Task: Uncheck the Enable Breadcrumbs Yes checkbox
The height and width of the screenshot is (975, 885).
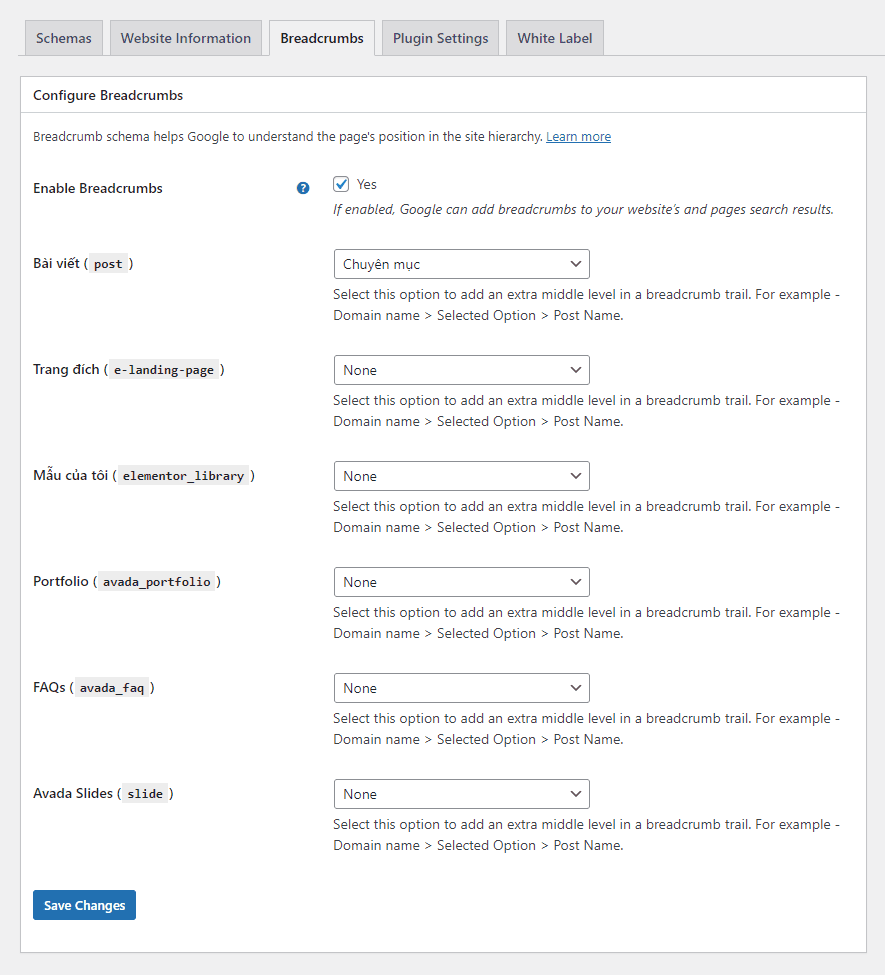Action: pos(342,184)
